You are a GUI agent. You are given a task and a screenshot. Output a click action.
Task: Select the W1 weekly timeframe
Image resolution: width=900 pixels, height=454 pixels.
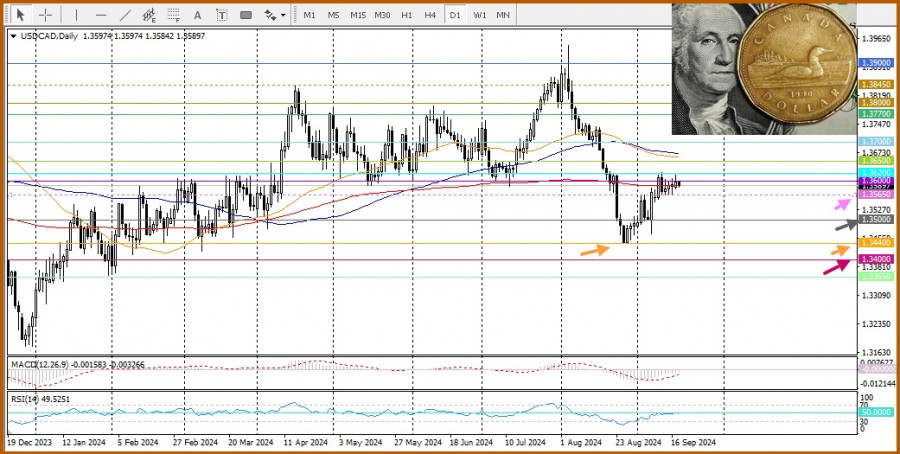point(480,15)
